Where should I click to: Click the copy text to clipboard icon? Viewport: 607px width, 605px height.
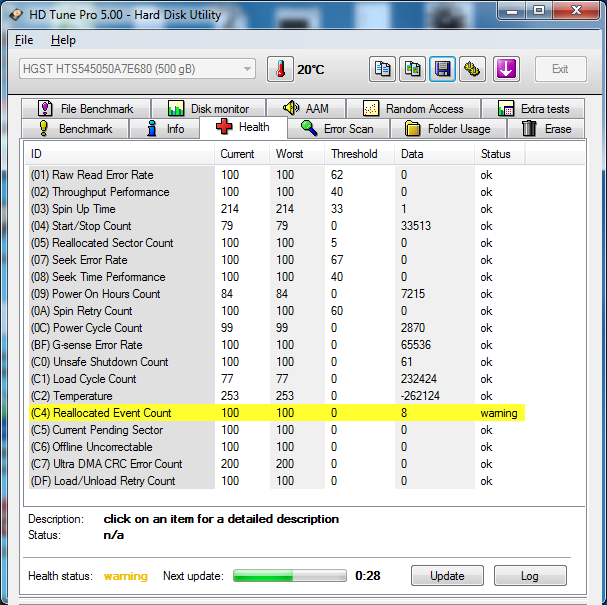pos(382,69)
